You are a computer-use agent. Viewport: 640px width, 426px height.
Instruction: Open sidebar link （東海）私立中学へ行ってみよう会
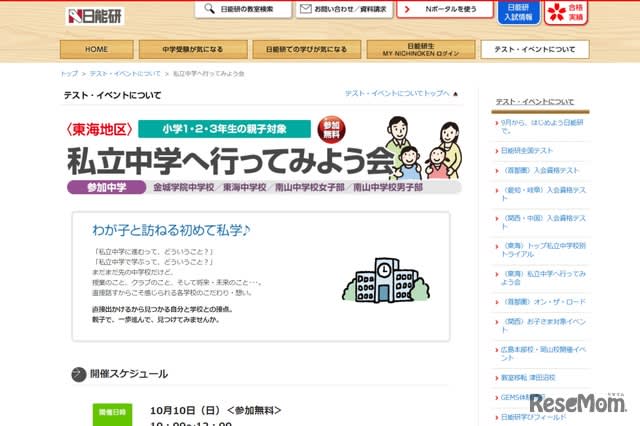[x=542, y=278]
